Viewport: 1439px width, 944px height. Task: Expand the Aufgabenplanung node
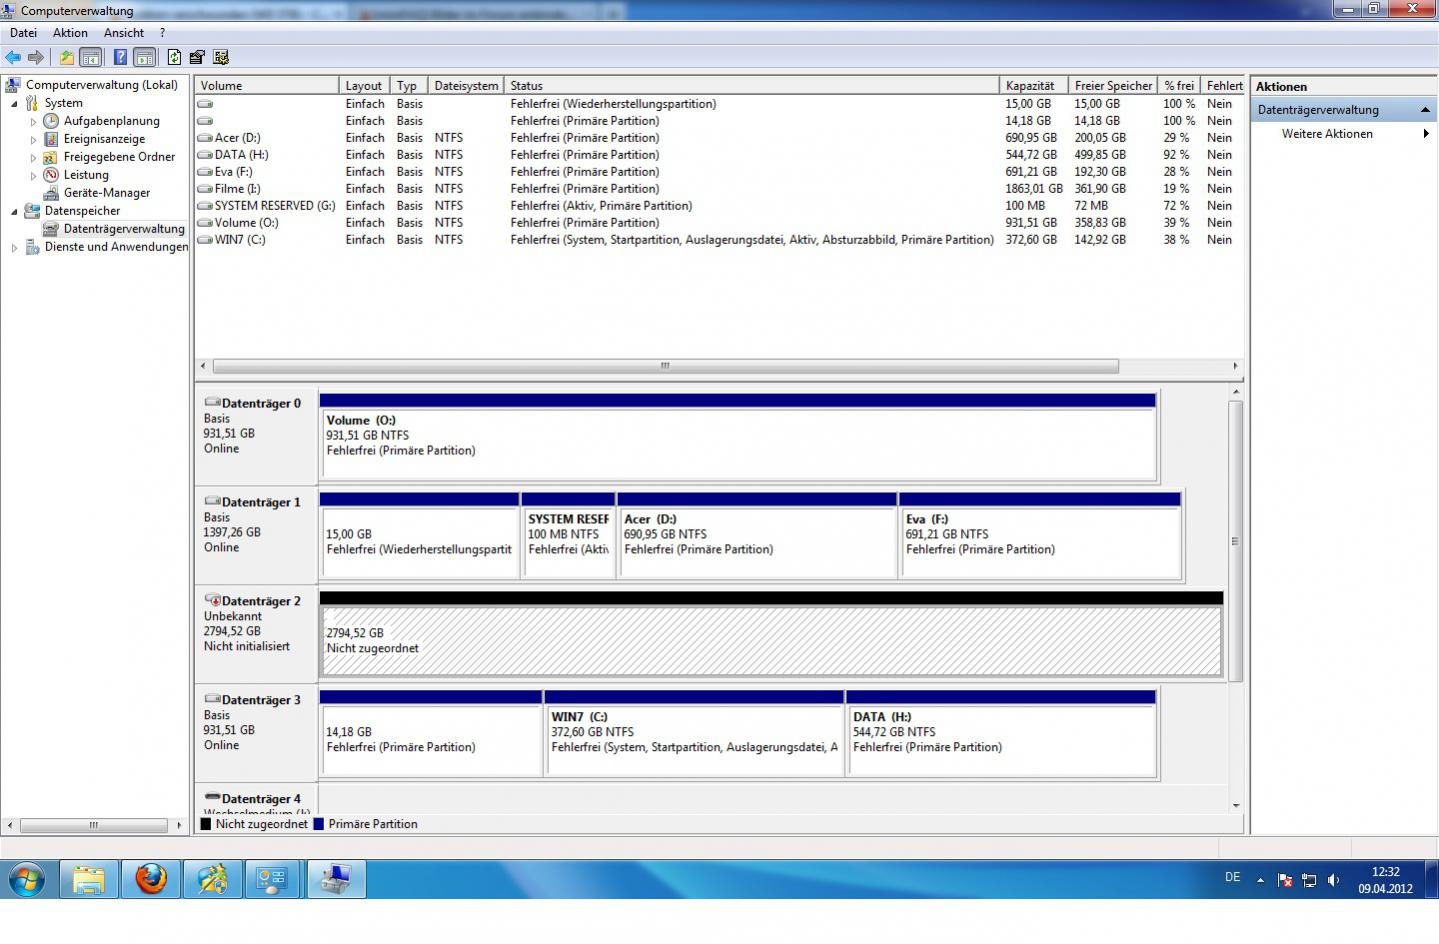33,121
